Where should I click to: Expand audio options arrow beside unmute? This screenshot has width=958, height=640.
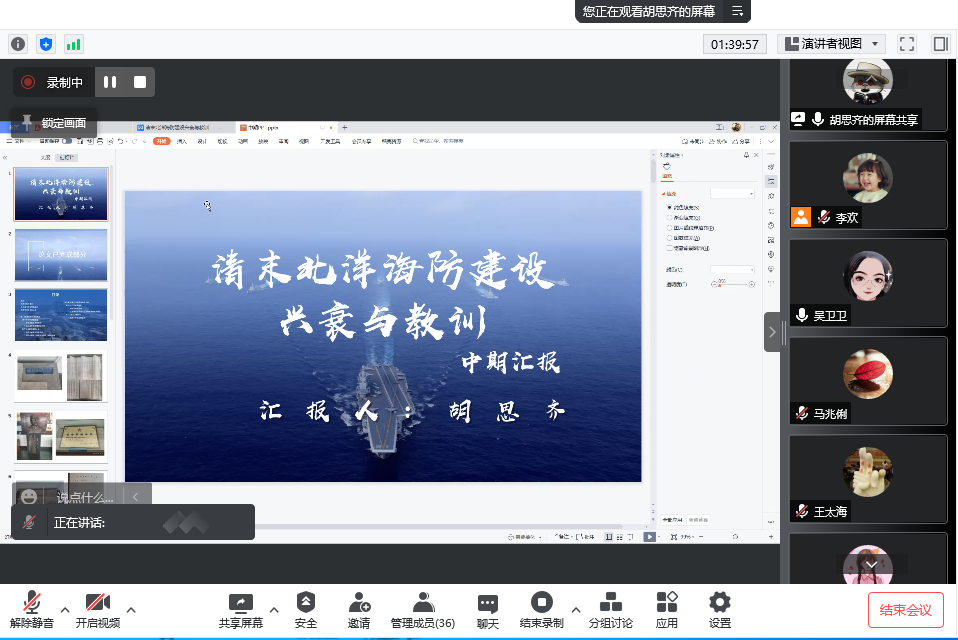[x=65, y=609]
